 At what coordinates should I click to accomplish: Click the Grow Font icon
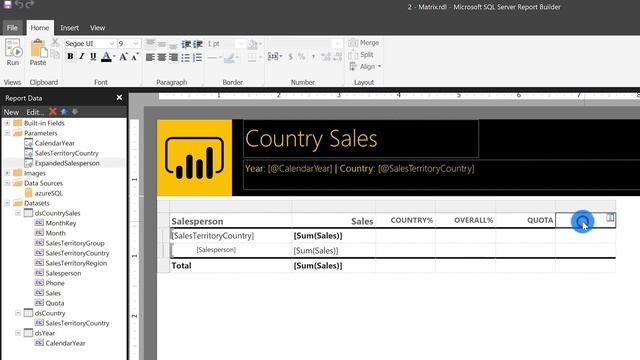[123, 57]
